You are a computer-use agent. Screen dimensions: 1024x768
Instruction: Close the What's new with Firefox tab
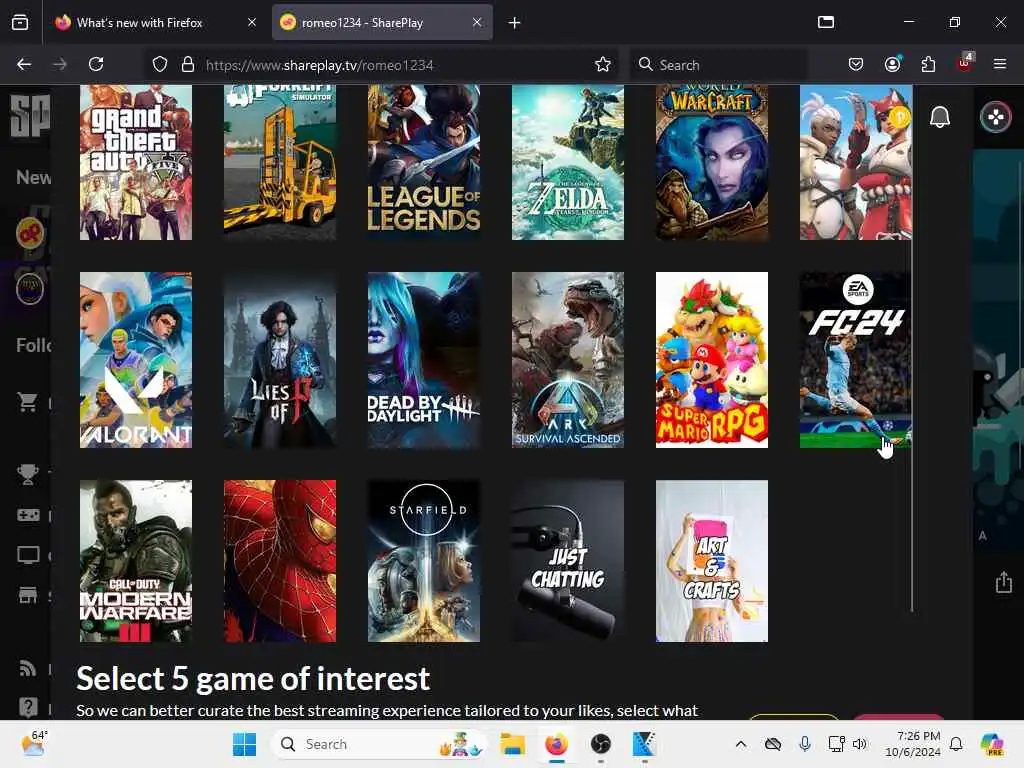pos(252,22)
